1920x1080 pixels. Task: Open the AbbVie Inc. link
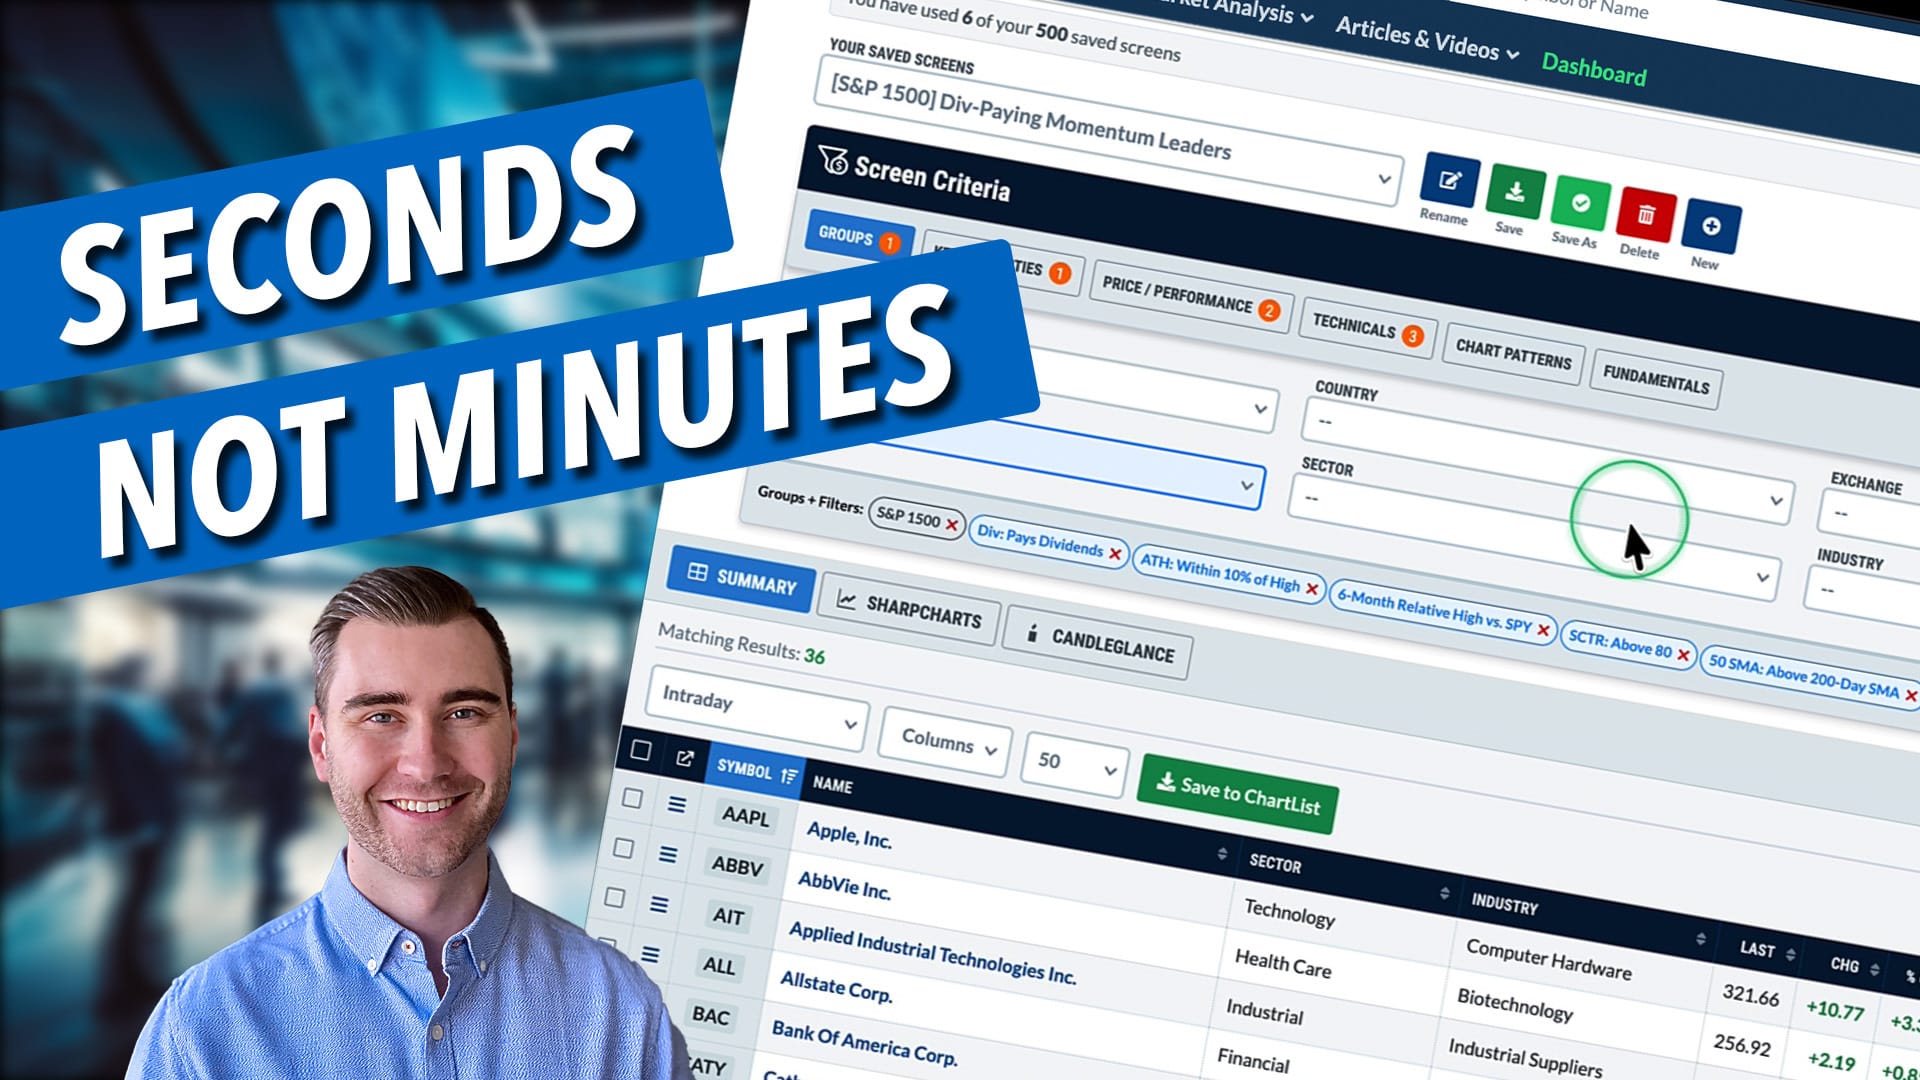(x=843, y=885)
